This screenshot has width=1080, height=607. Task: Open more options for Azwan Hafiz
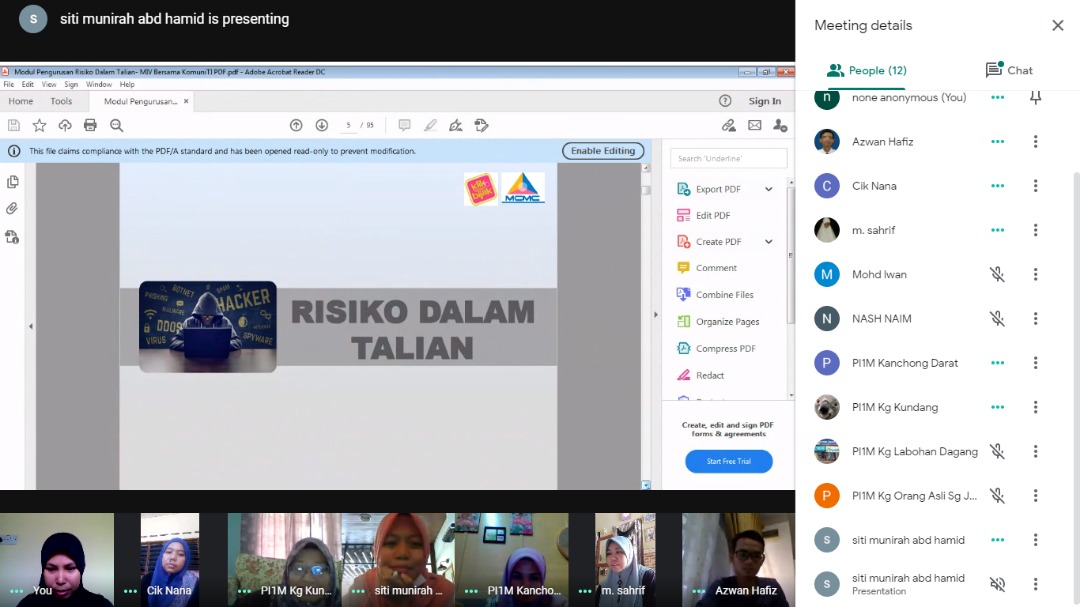[1035, 142]
